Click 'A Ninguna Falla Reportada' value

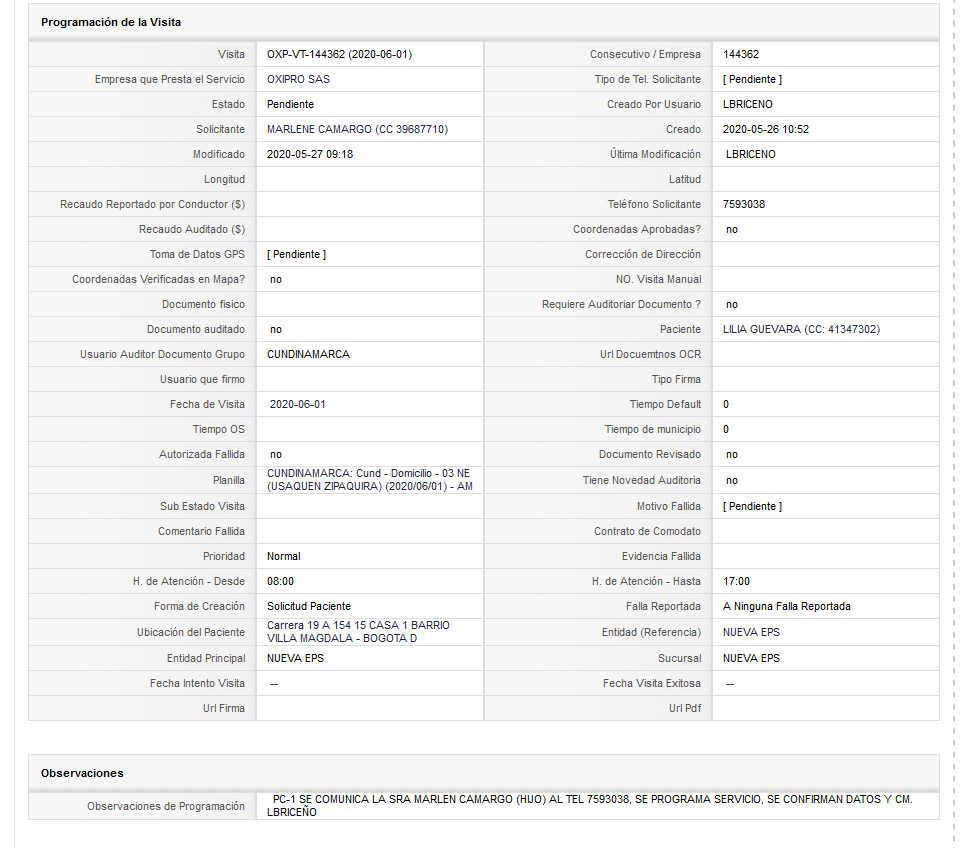click(787, 606)
